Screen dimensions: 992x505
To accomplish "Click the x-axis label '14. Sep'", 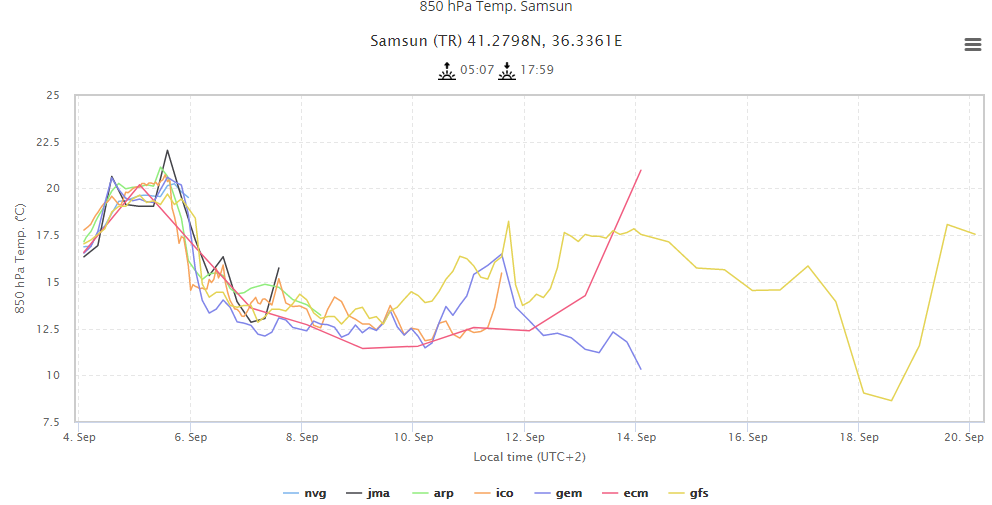I will pyautogui.click(x=636, y=437).
